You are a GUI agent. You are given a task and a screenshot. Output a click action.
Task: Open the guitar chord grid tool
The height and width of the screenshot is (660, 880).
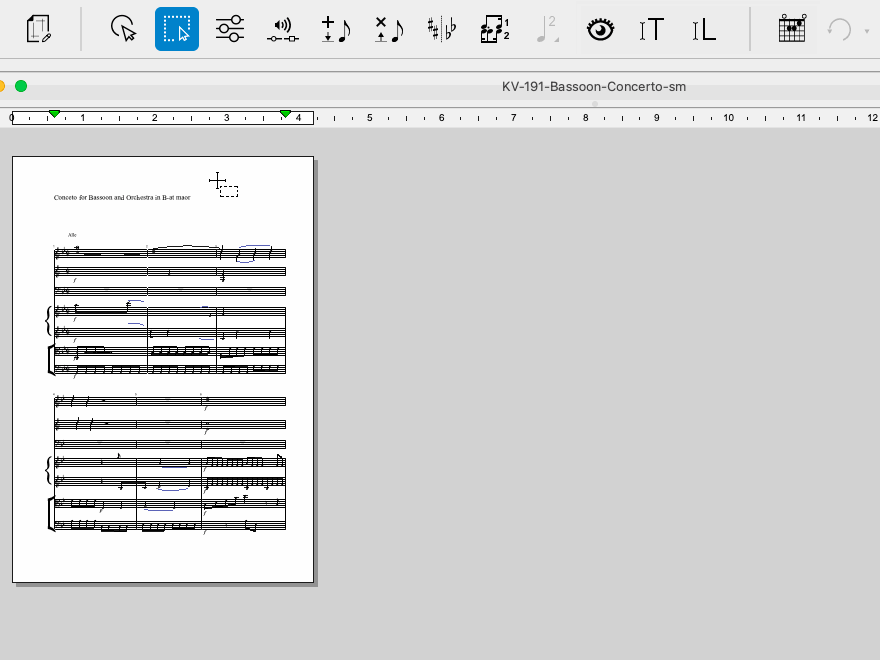point(792,29)
